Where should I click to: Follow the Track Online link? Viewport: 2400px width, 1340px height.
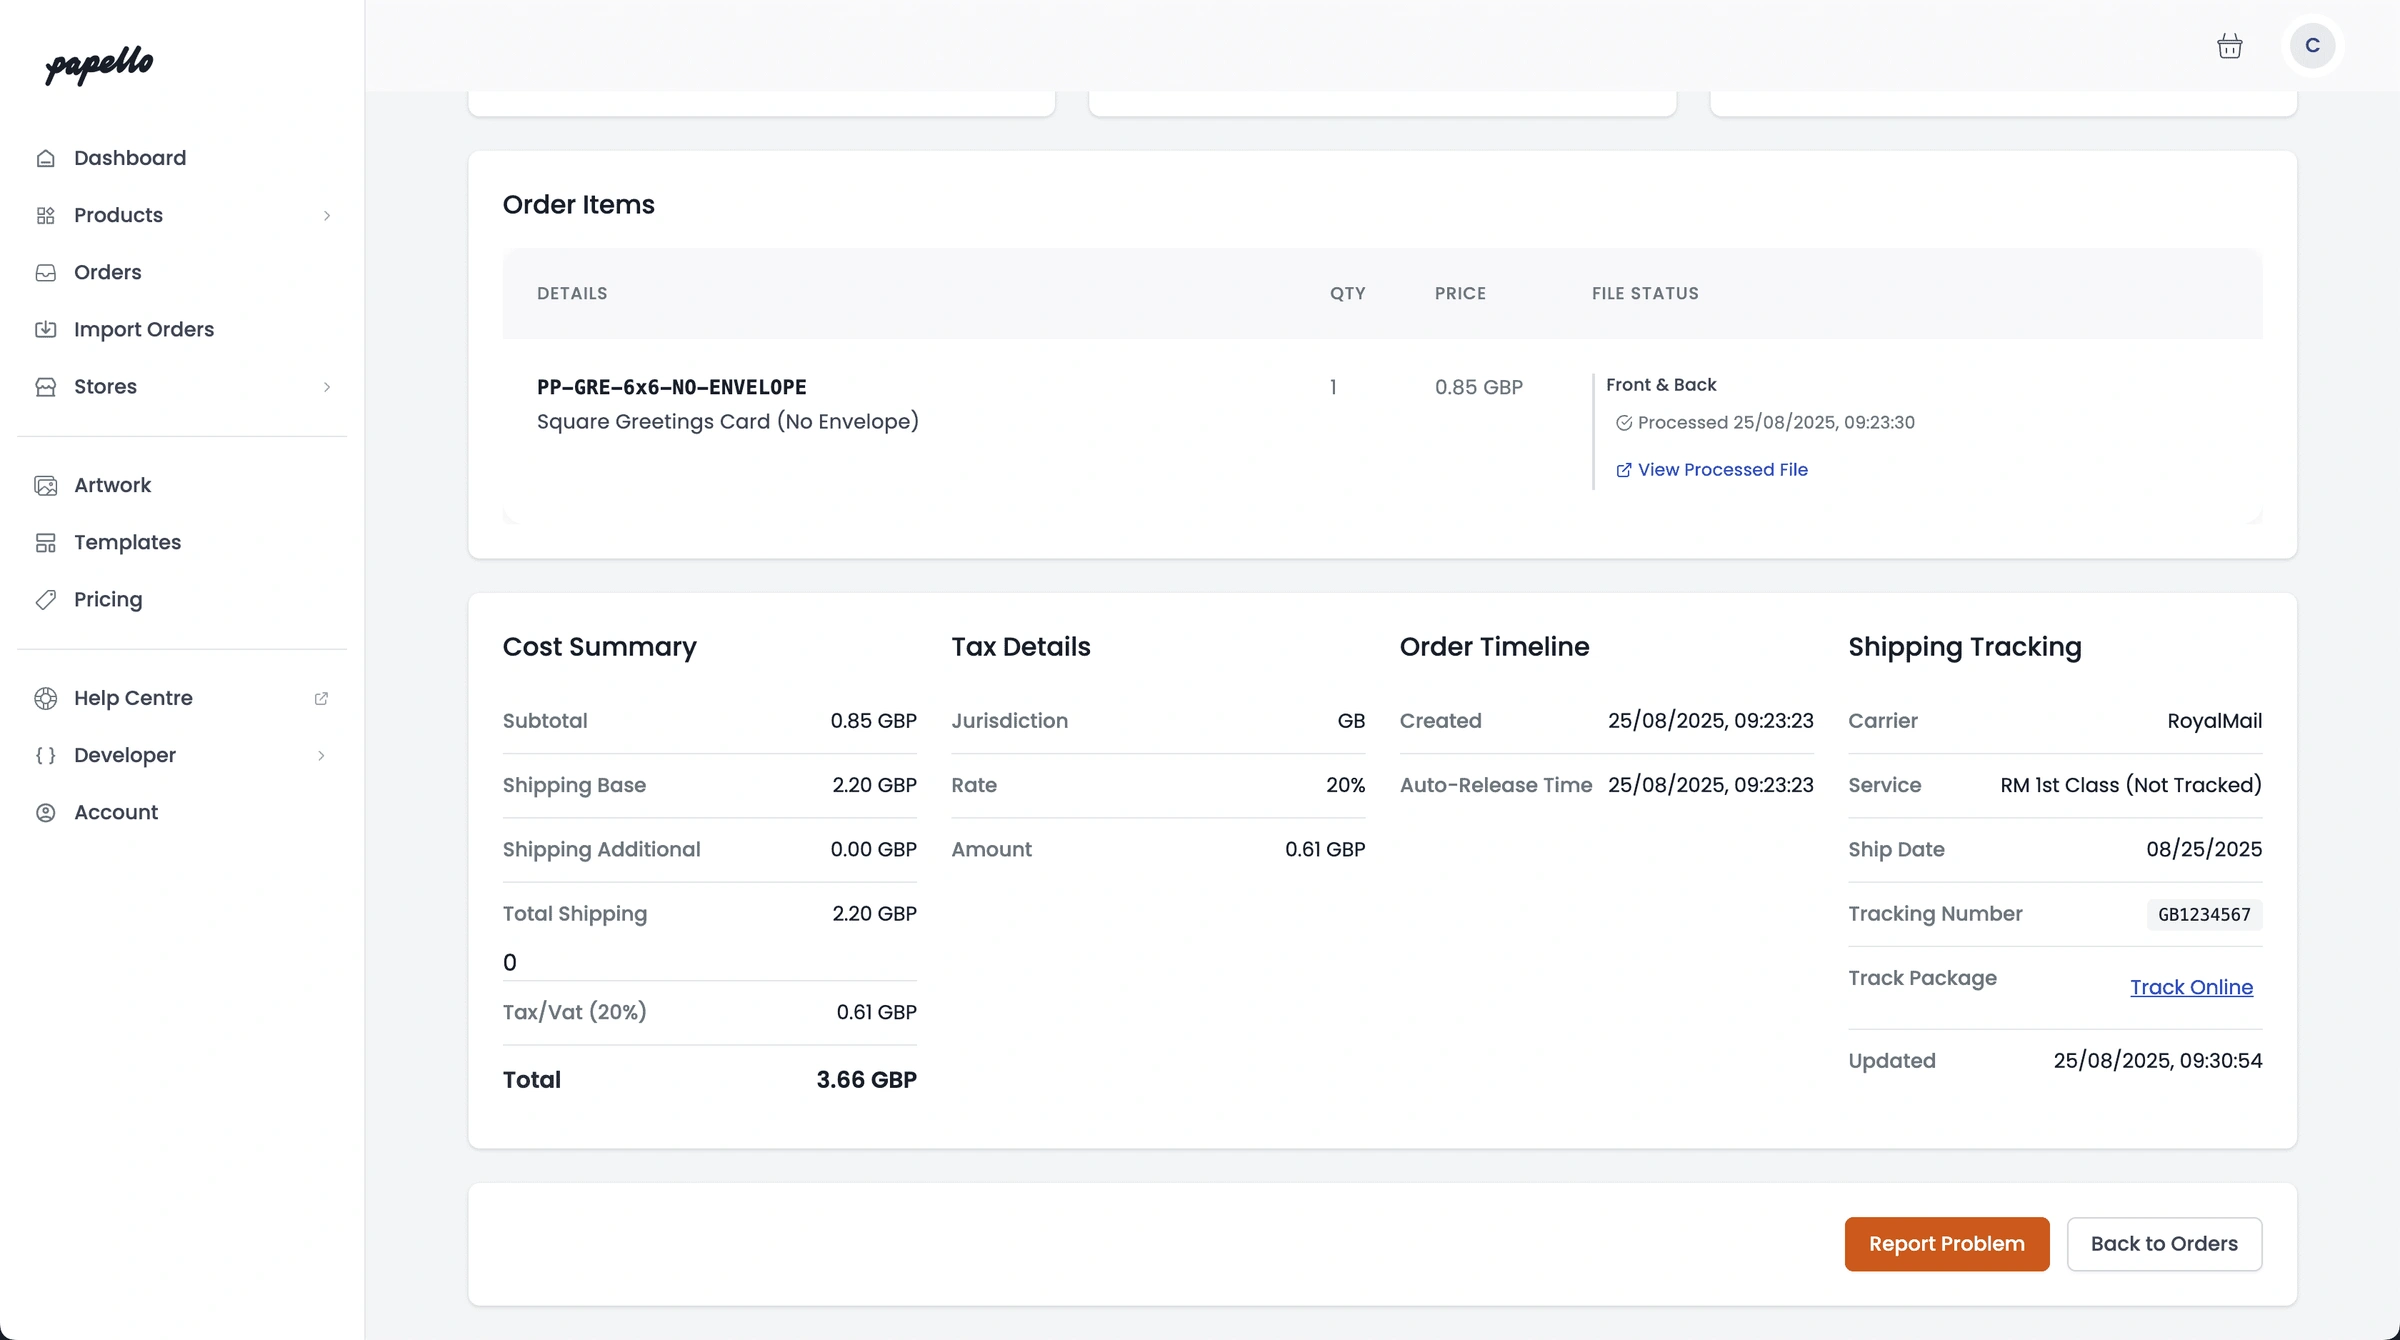click(x=2191, y=987)
